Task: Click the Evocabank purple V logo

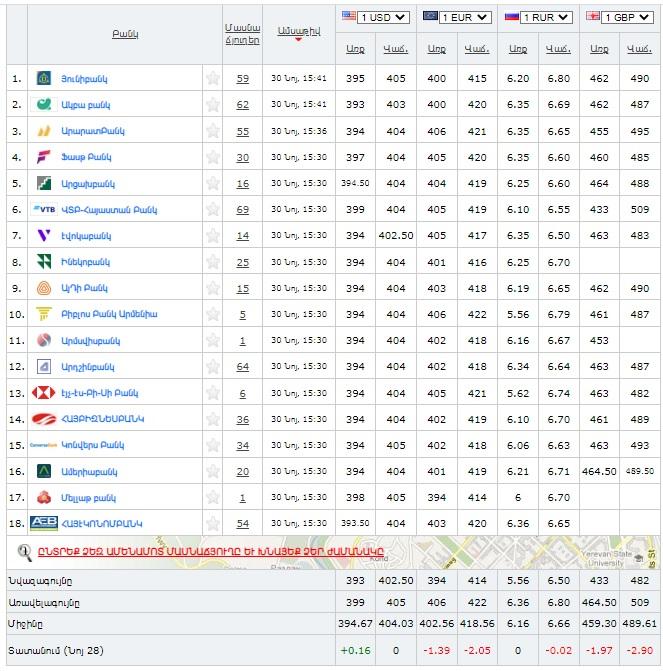Action: (x=44, y=235)
